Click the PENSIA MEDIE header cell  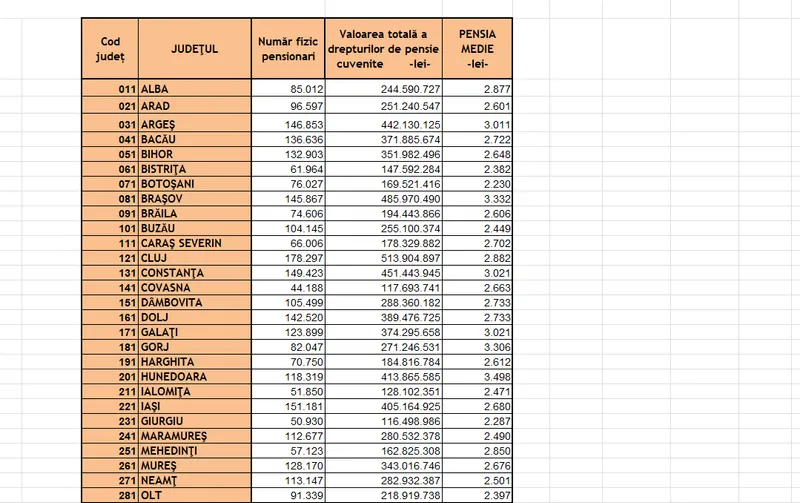click(477, 48)
